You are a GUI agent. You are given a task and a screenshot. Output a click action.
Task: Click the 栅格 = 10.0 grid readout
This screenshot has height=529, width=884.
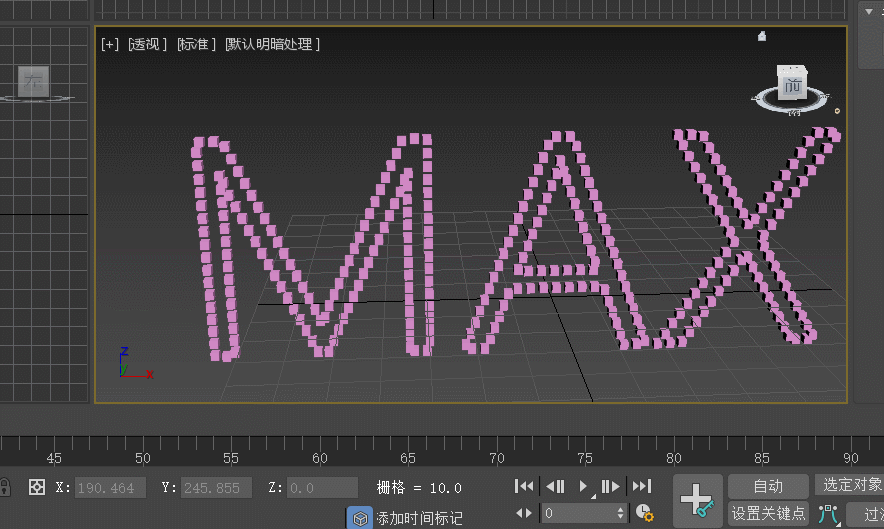click(419, 488)
